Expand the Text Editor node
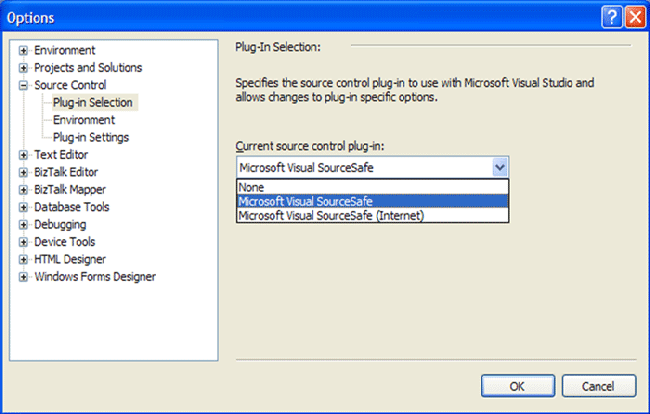 [x=23, y=155]
